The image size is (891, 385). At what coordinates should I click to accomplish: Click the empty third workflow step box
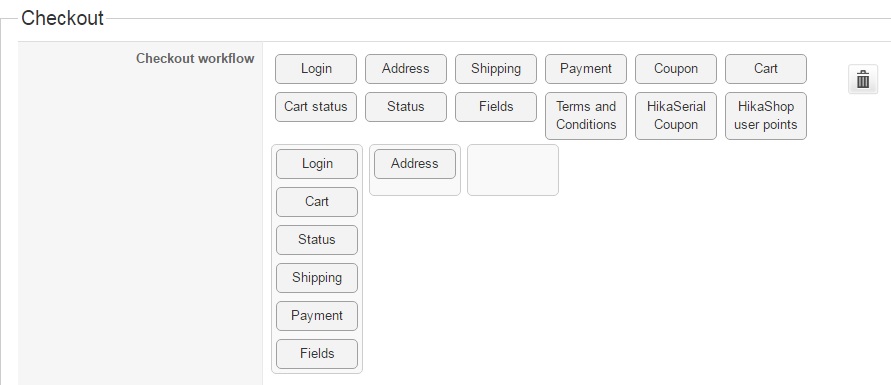point(513,170)
